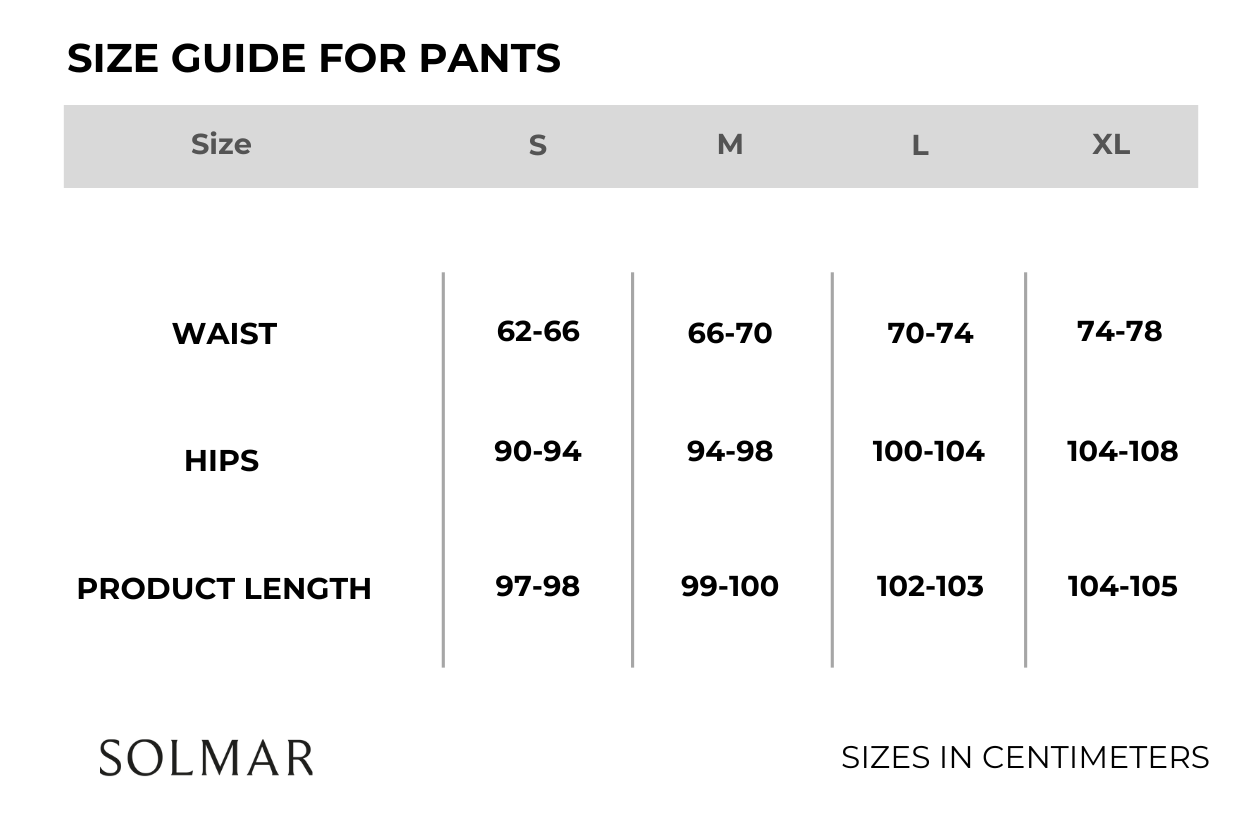Viewport: 1250px width, 817px height.
Task: Click the "Size Guide for Pants" heading
Action: click(x=313, y=59)
